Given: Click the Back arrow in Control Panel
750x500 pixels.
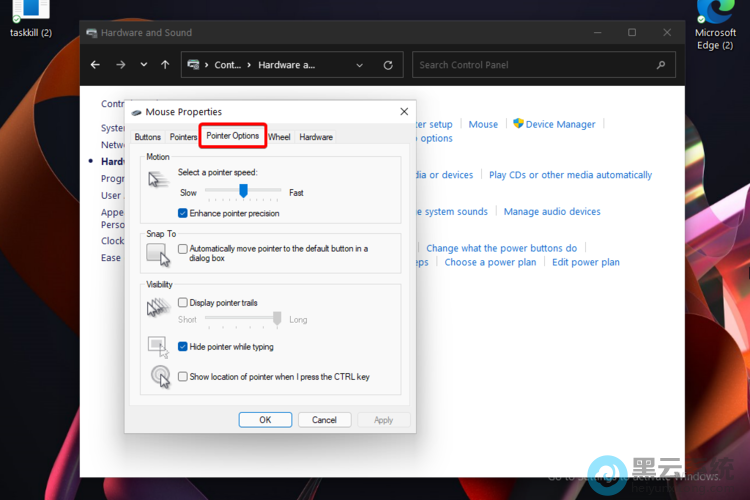Looking at the screenshot, I should pos(96,65).
